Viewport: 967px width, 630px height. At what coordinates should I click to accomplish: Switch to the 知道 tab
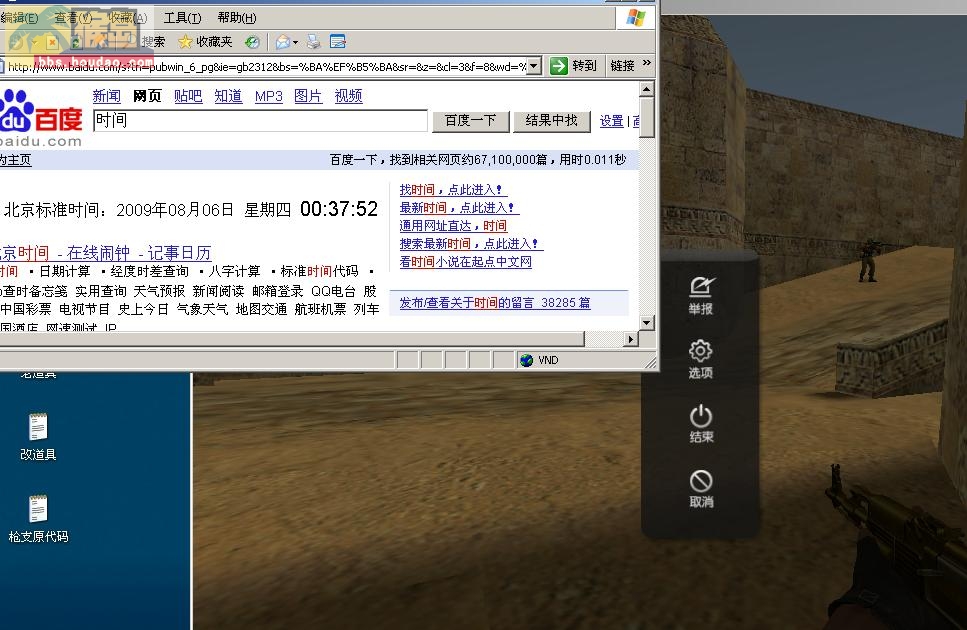[x=228, y=96]
